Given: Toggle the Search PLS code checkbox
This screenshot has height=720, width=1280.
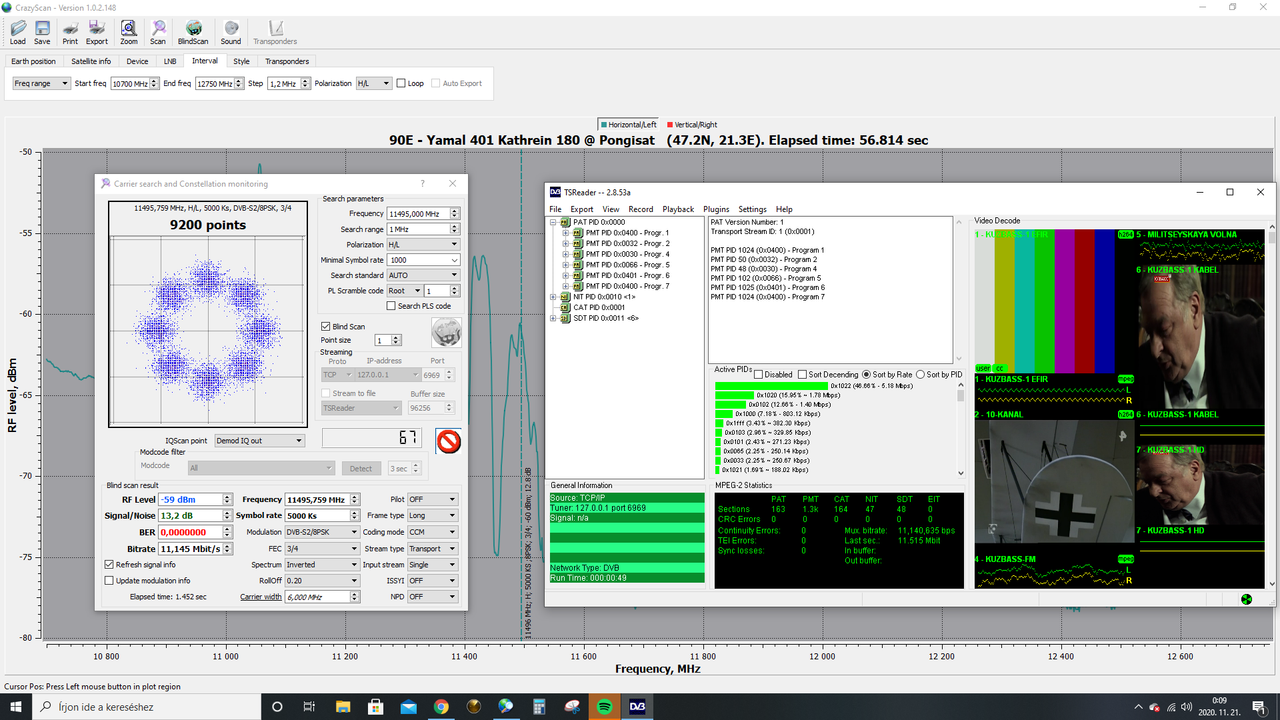Looking at the screenshot, I should pyautogui.click(x=391, y=306).
